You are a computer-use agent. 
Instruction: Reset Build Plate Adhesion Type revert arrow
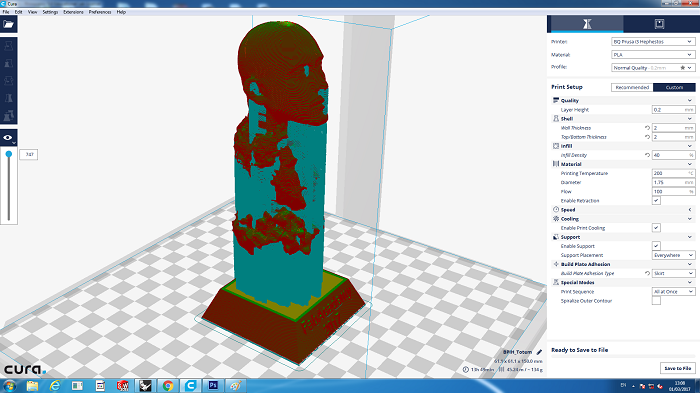click(647, 273)
